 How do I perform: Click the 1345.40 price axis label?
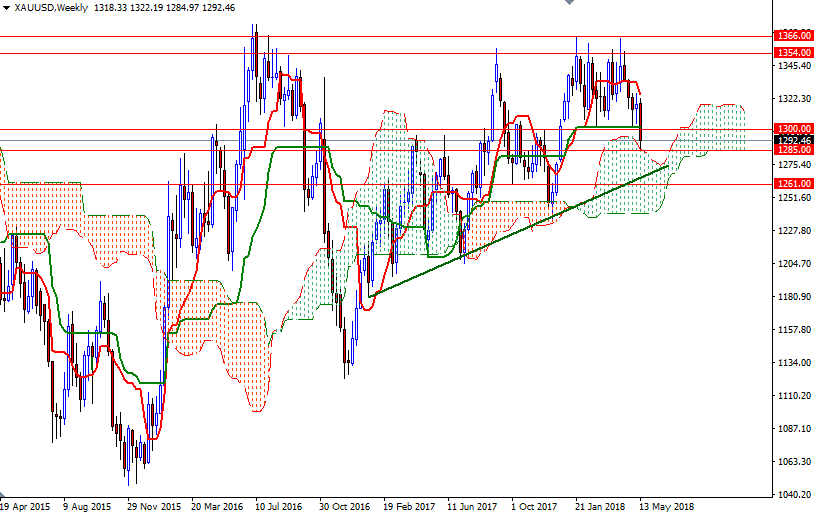(x=792, y=66)
